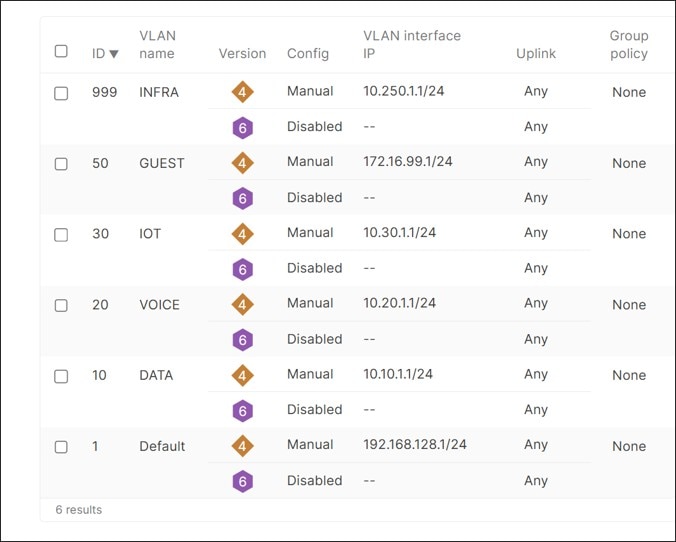676x542 pixels.
Task: Click the IOT VLAN name
Action: 150,234
